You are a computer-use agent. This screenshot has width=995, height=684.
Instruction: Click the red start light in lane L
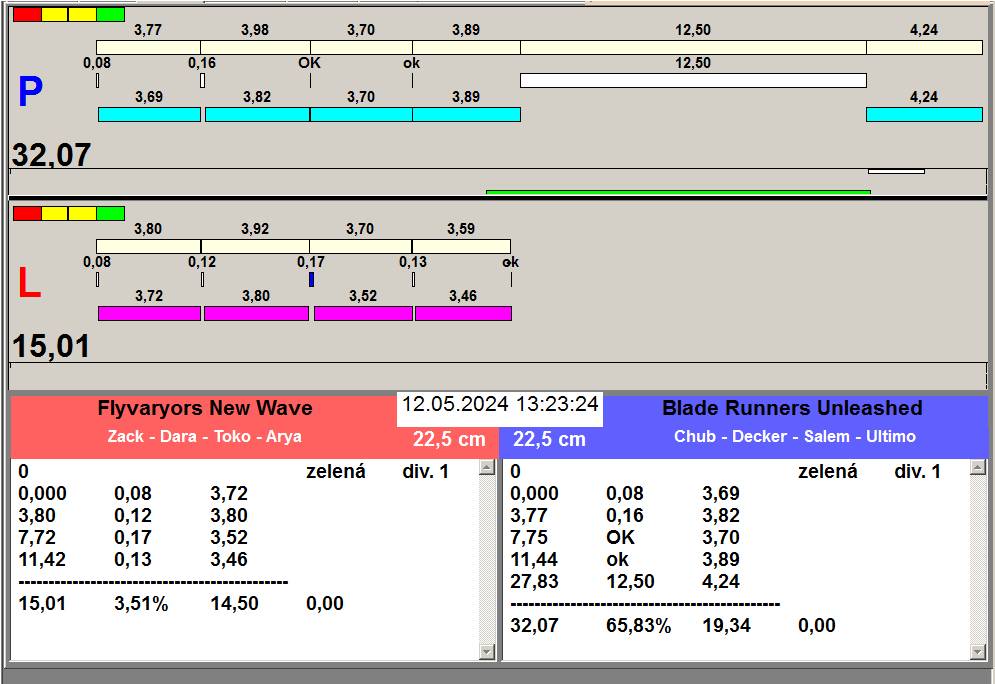tap(26, 213)
